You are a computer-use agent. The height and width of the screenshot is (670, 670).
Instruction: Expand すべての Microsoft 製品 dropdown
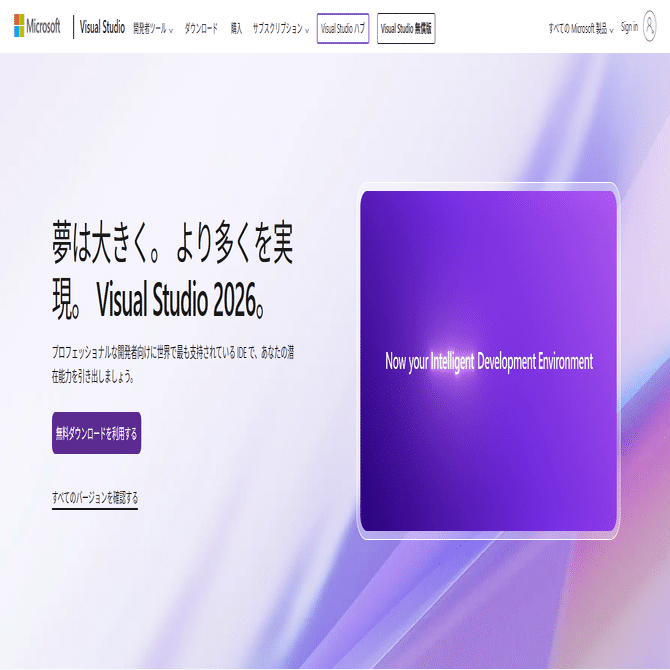click(581, 29)
